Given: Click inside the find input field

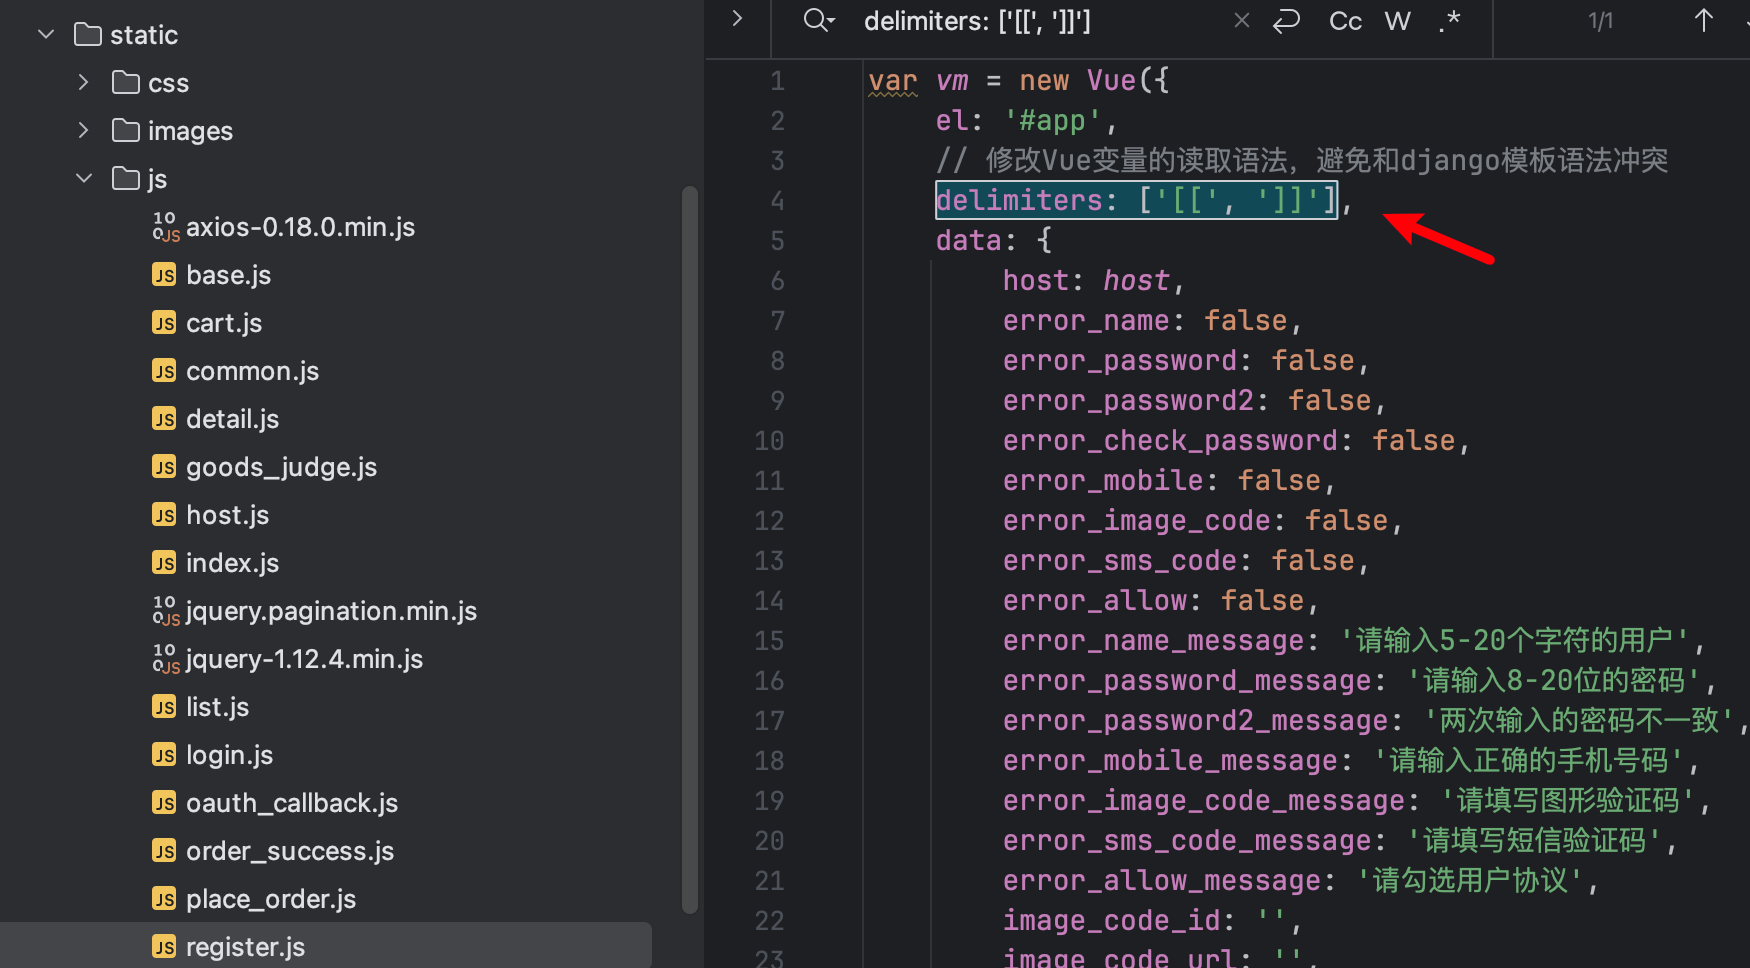Looking at the screenshot, I should click(x=1040, y=21).
